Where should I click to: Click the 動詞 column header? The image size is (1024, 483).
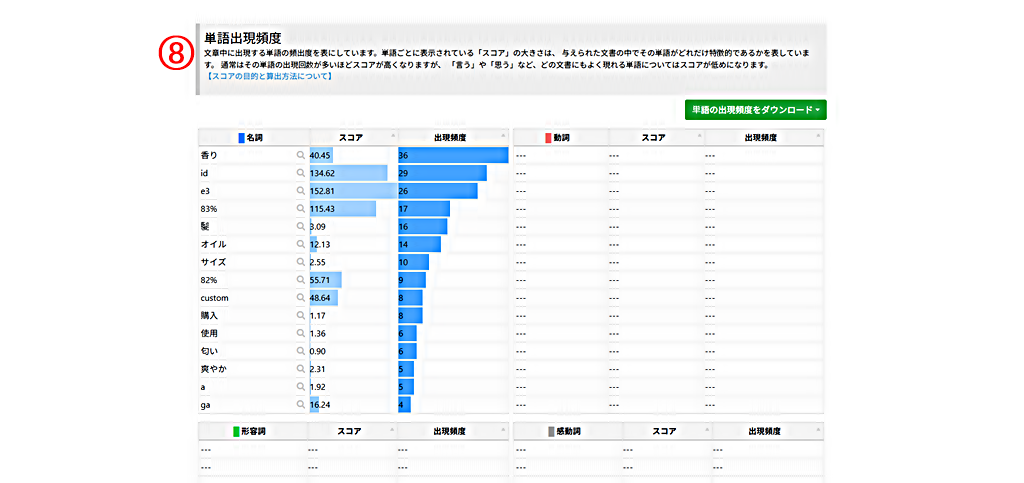[561, 138]
